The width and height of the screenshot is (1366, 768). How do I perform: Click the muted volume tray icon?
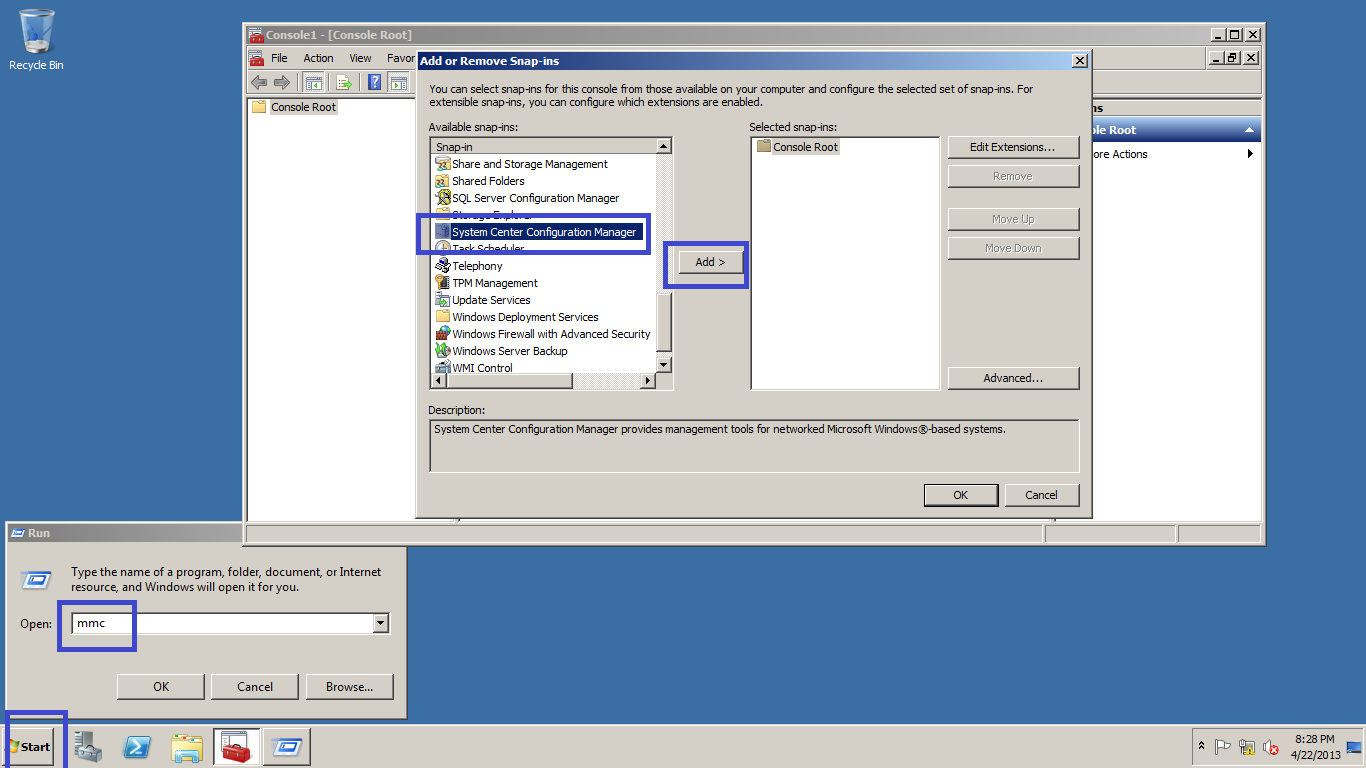(x=1271, y=747)
